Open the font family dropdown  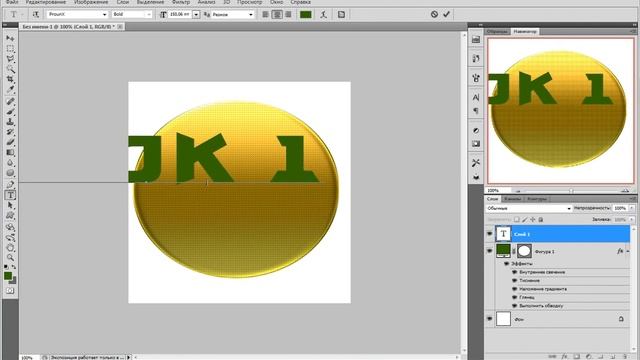[x=104, y=14]
